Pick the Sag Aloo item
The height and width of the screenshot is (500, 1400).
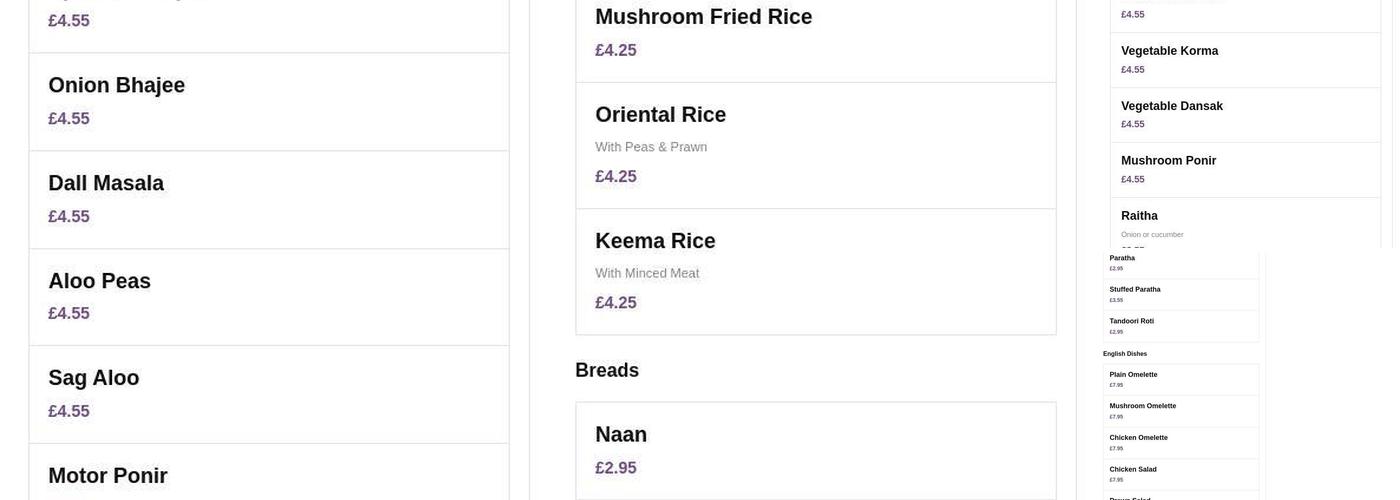[268, 394]
